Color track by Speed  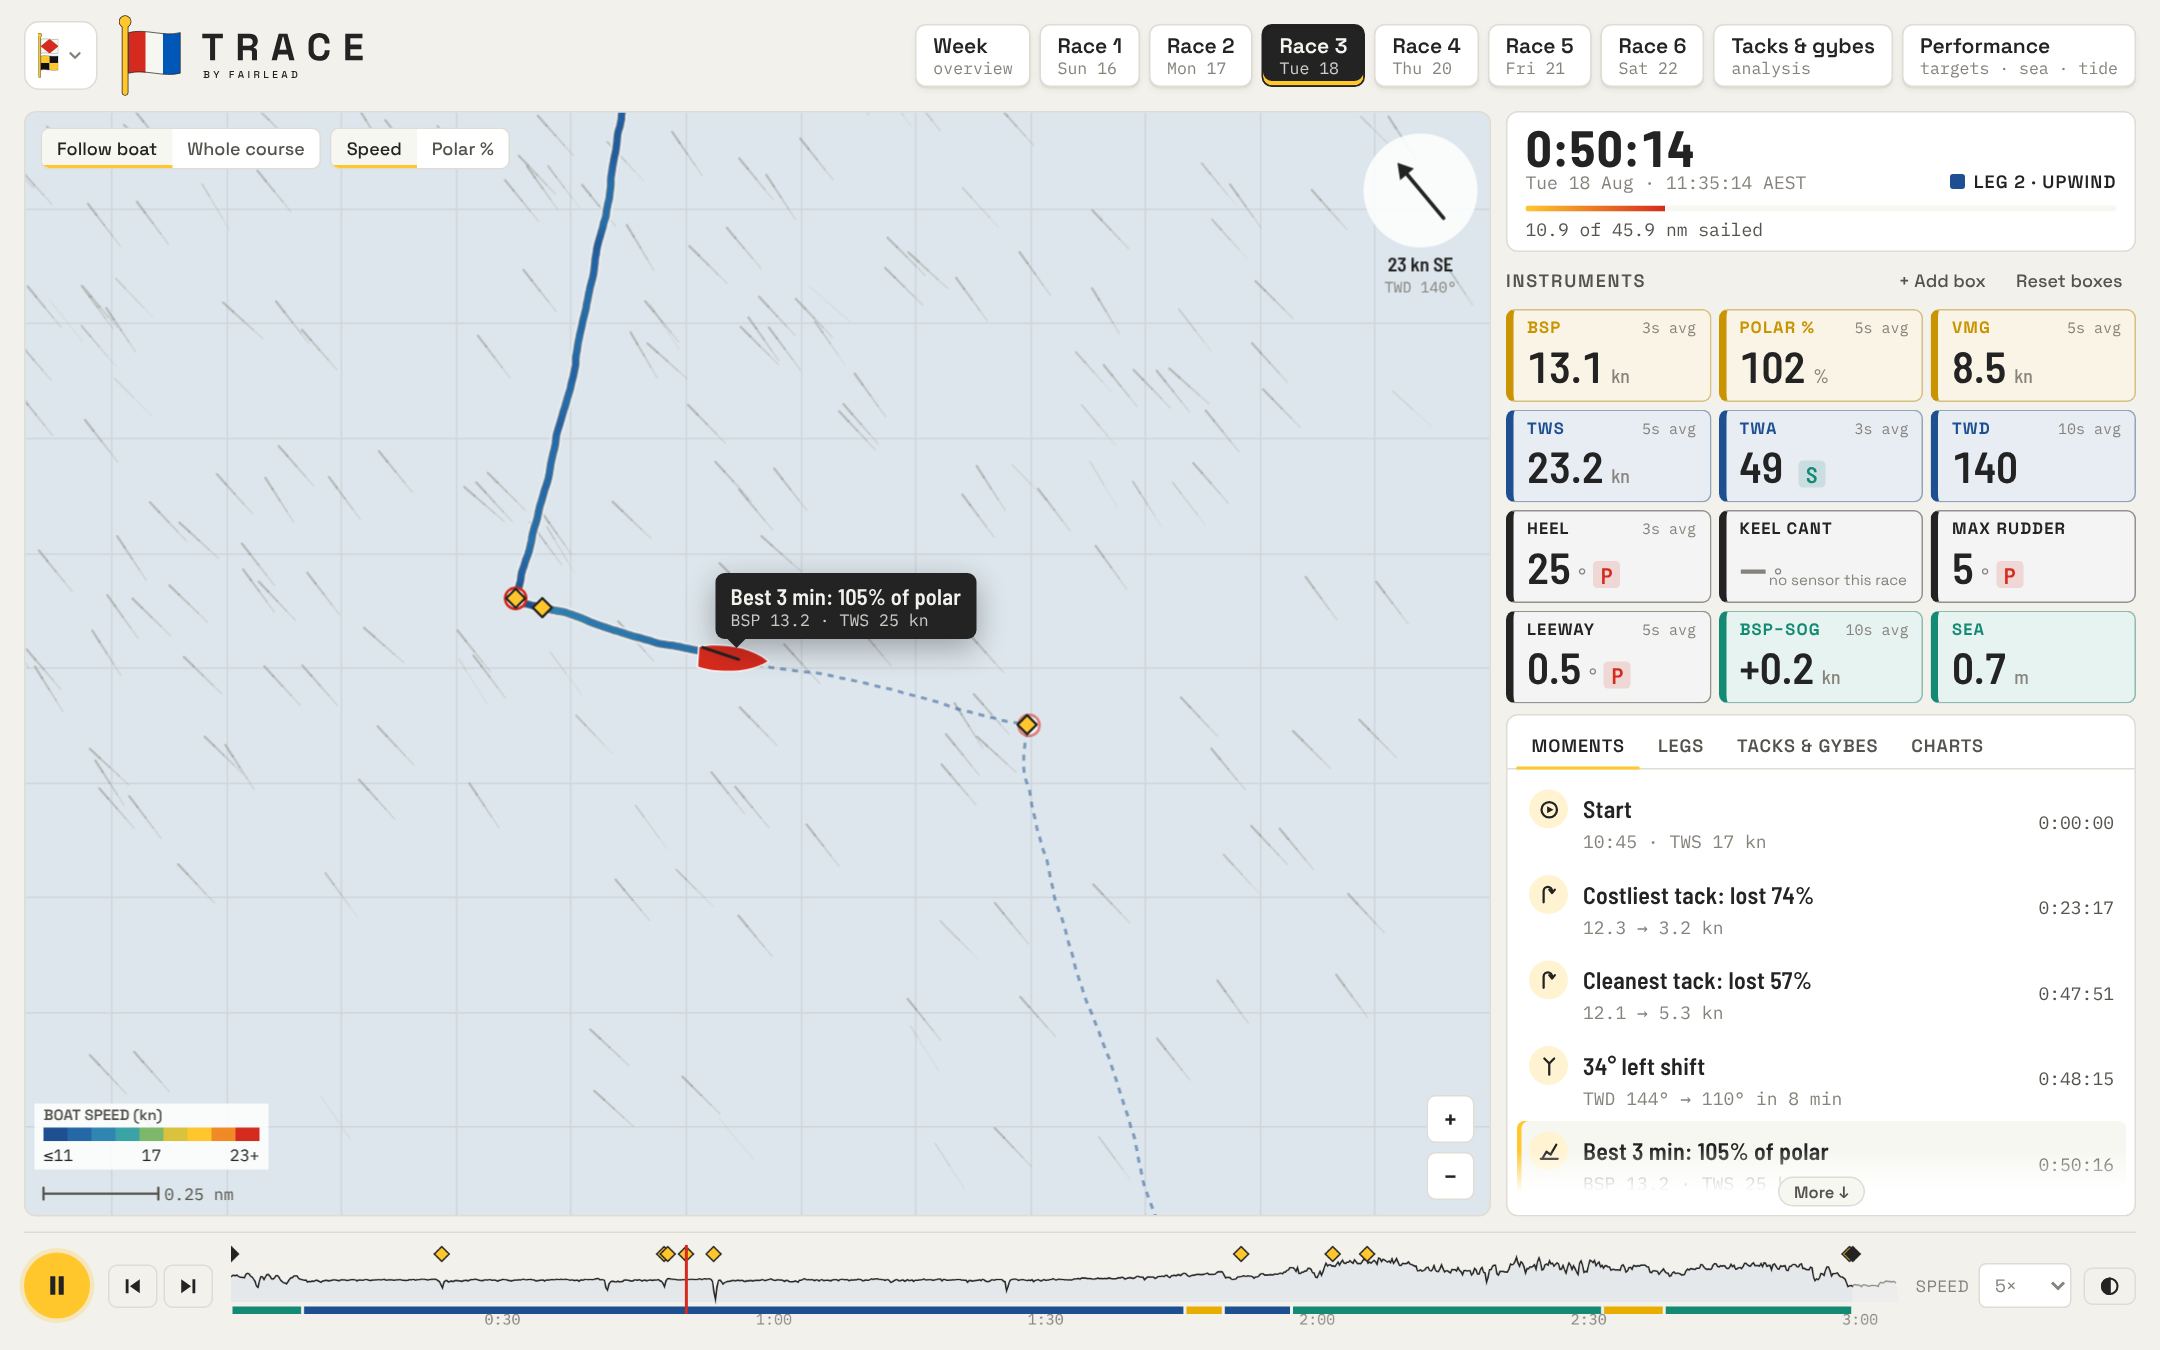click(374, 149)
